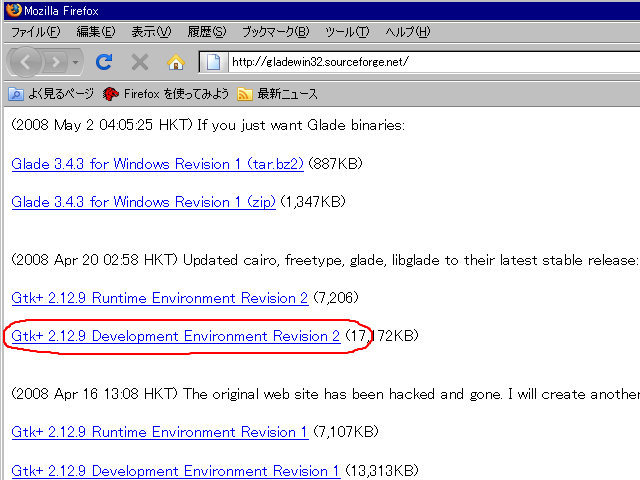Click the Back navigation arrow button

point(25,62)
